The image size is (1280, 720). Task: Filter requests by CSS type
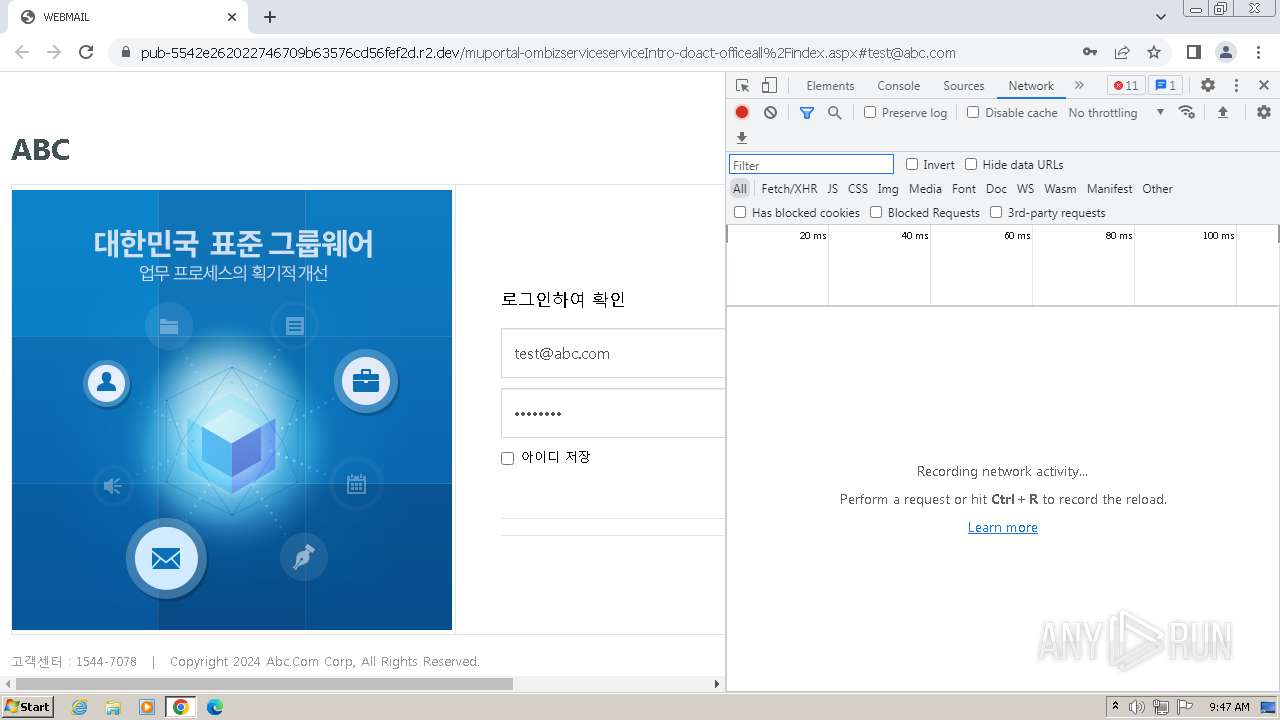tap(858, 188)
